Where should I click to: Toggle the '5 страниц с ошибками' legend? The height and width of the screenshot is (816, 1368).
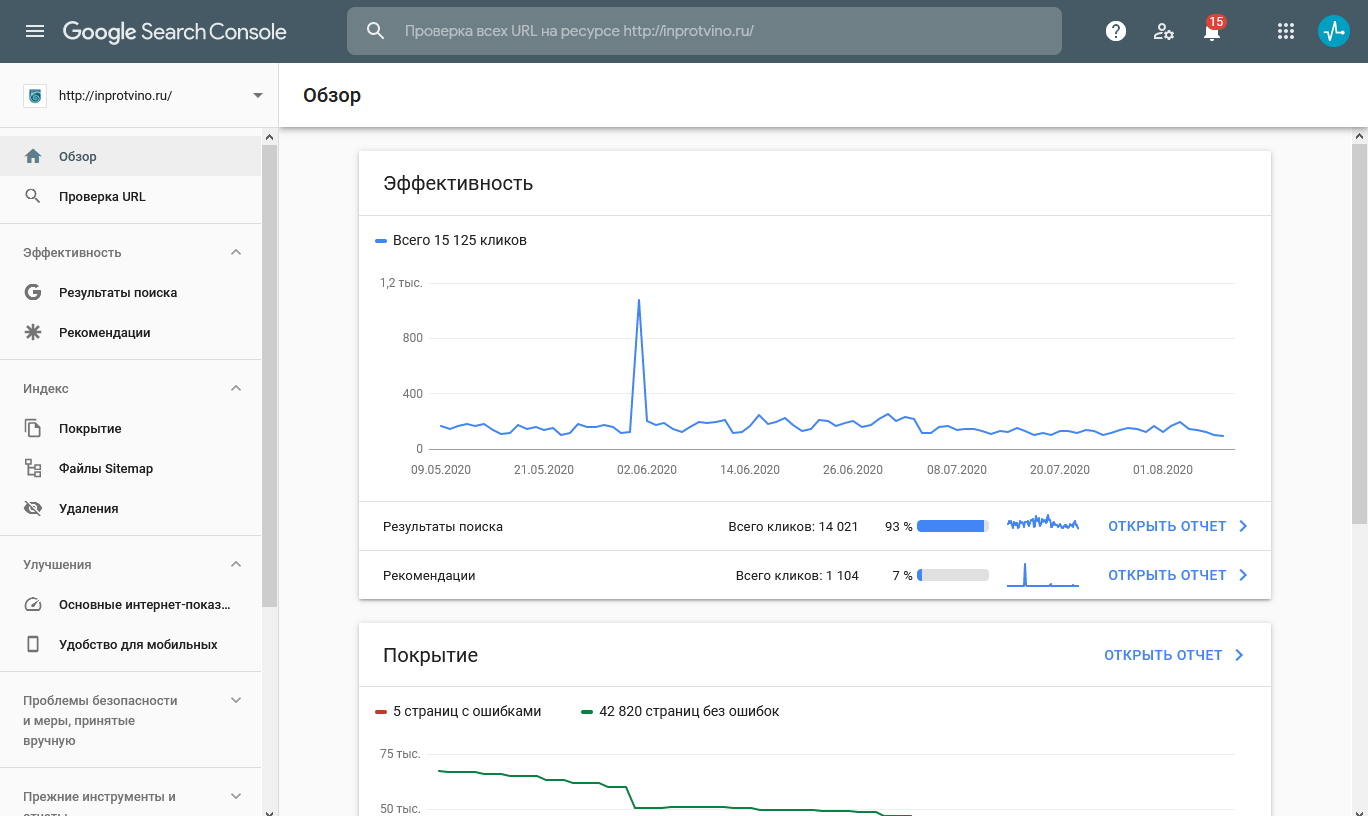tap(458, 711)
